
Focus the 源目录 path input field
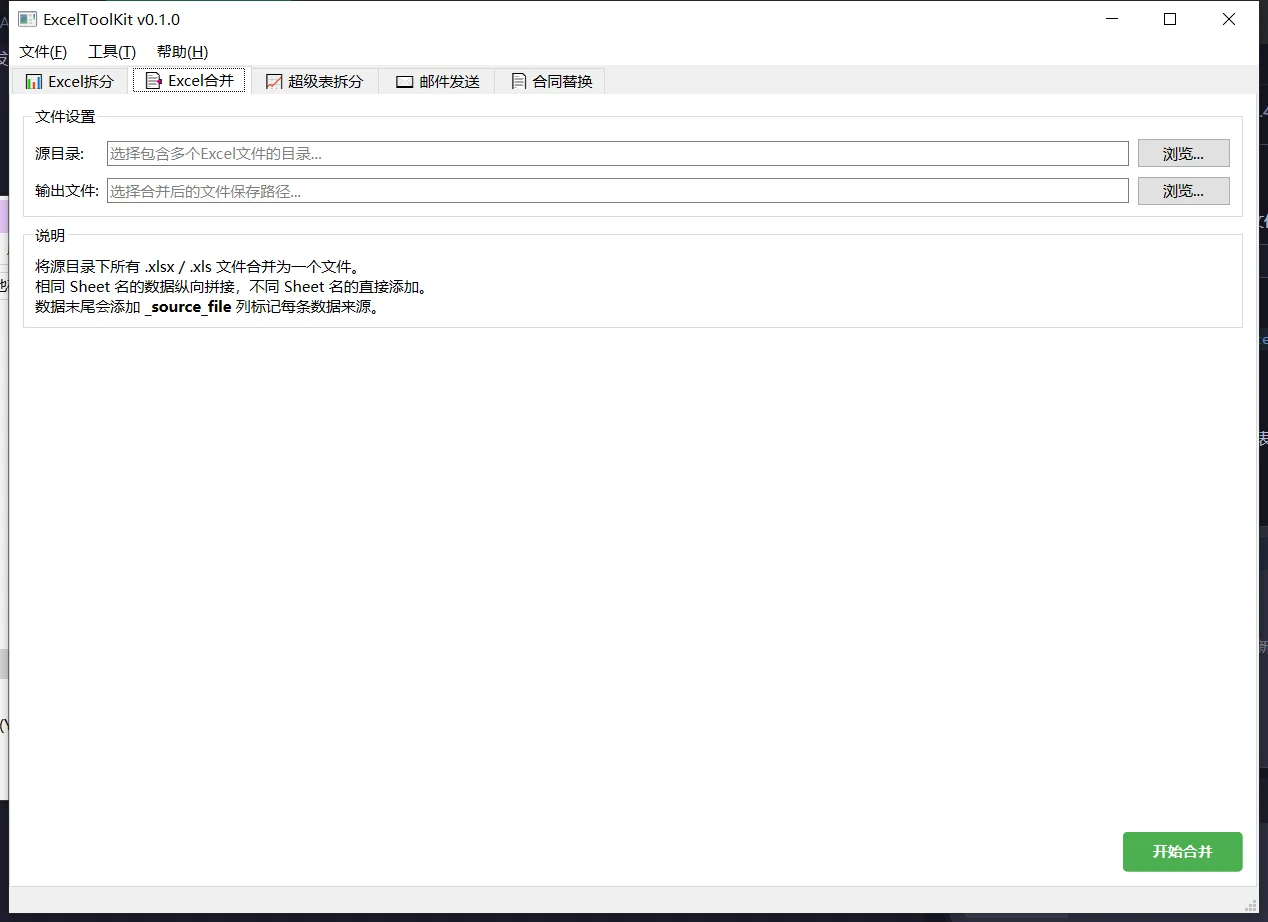click(x=618, y=154)
